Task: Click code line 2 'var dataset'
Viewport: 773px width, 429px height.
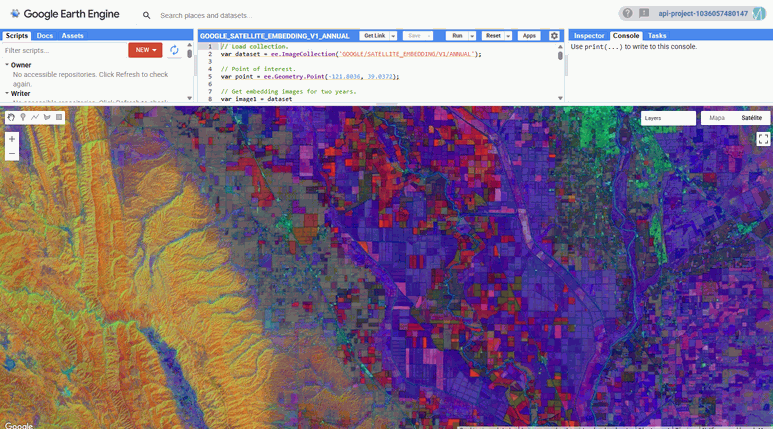Action: 351,54
